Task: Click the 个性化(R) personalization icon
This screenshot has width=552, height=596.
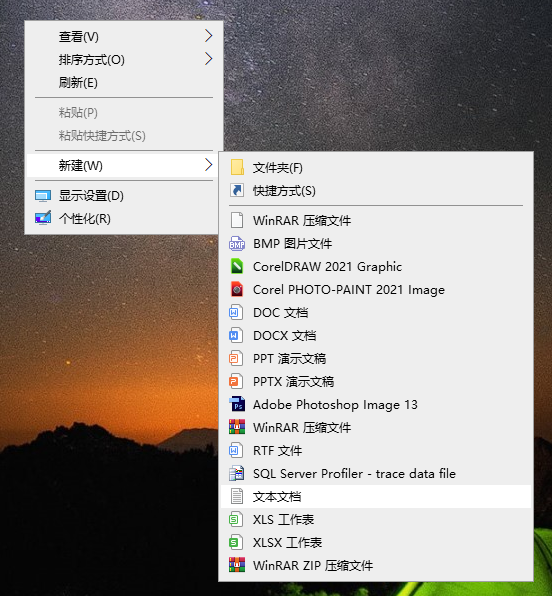Action: (43, 219)
